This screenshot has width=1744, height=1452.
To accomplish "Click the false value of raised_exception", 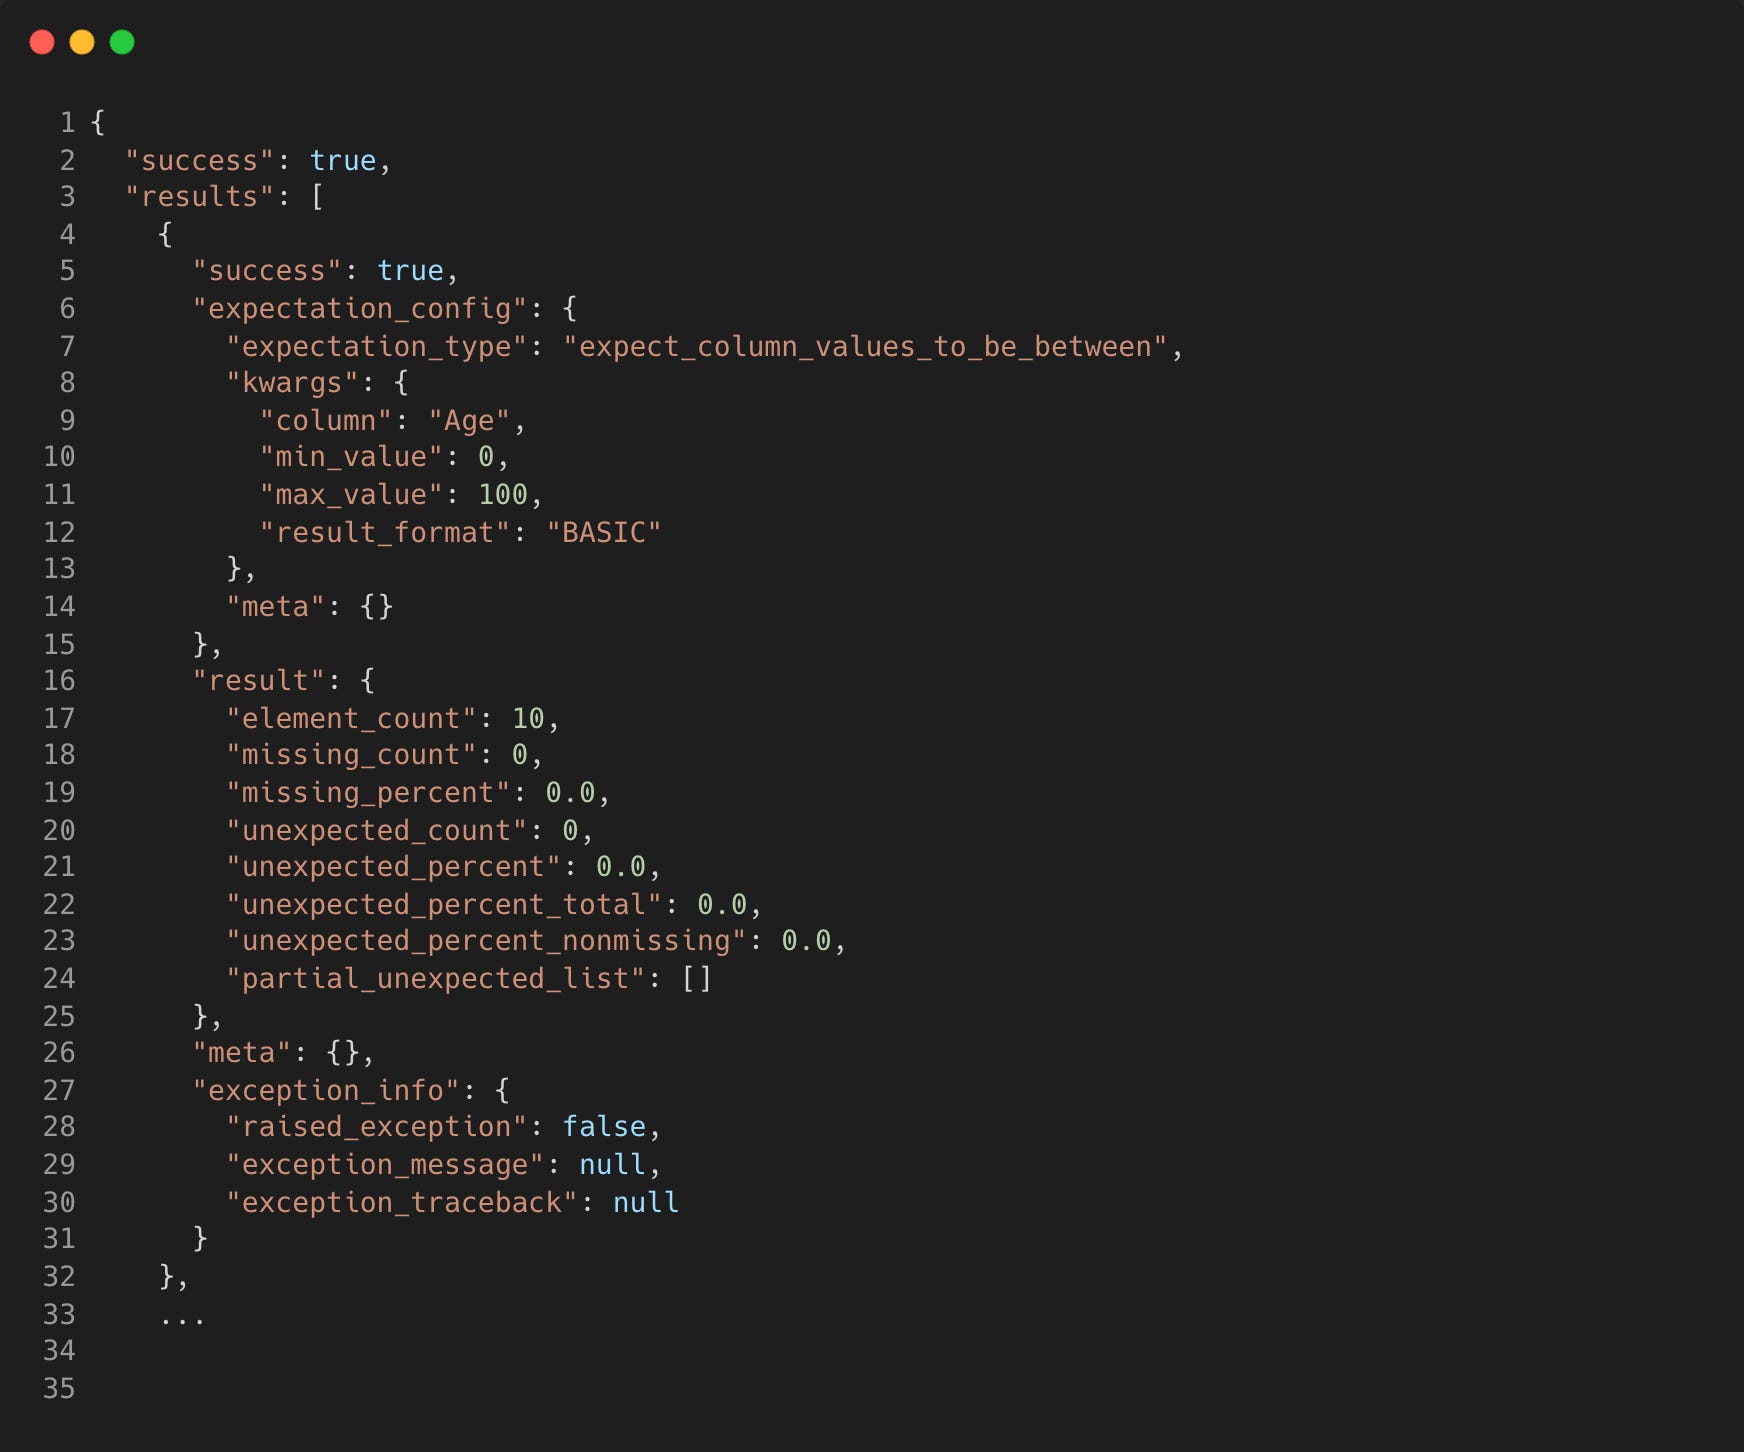I will pyautogui.click(x=604, y=1126).
